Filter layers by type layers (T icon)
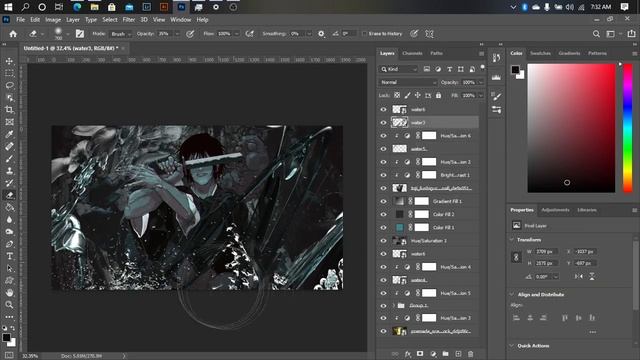The image size is (640, 360). coord(449,69)
